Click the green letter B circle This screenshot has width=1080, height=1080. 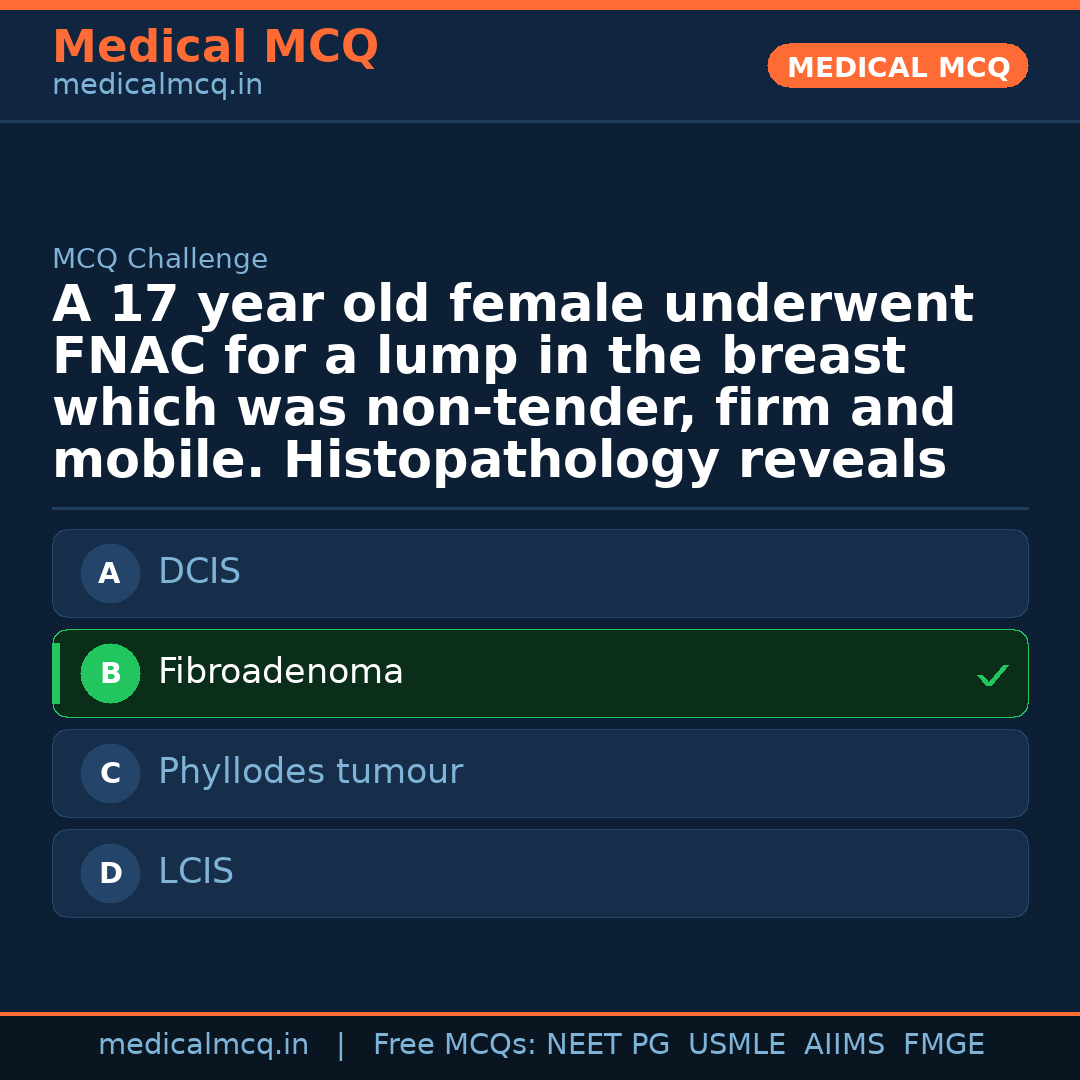[x=110, y=674]
